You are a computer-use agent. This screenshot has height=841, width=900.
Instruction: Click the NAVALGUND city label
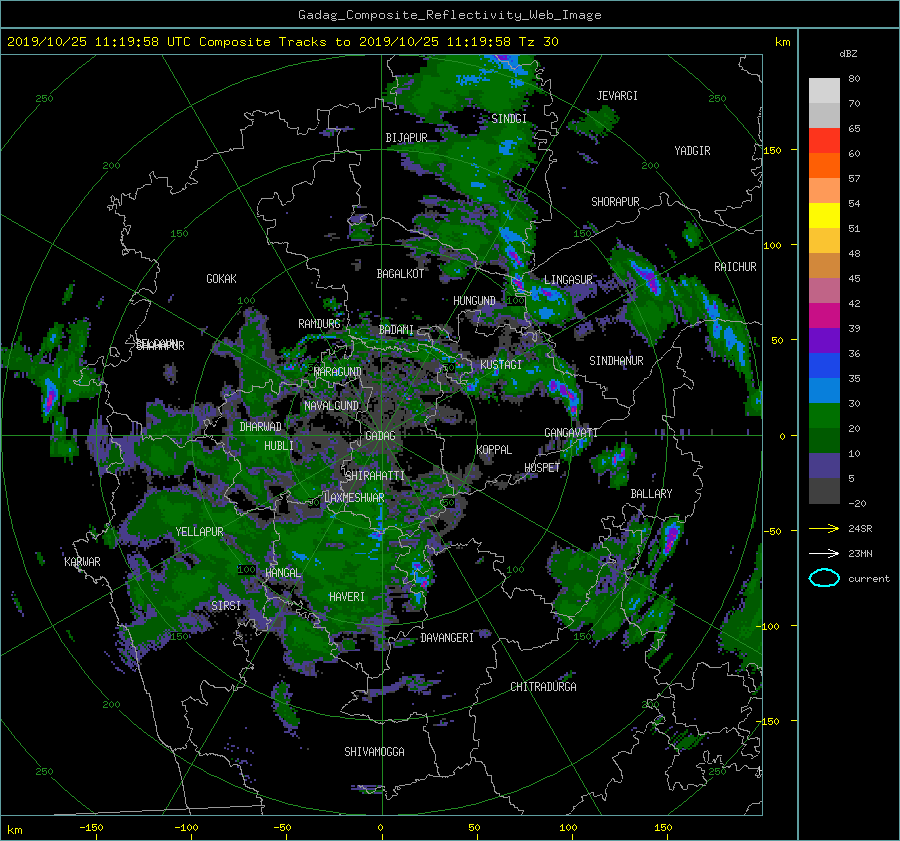(331, 405)
